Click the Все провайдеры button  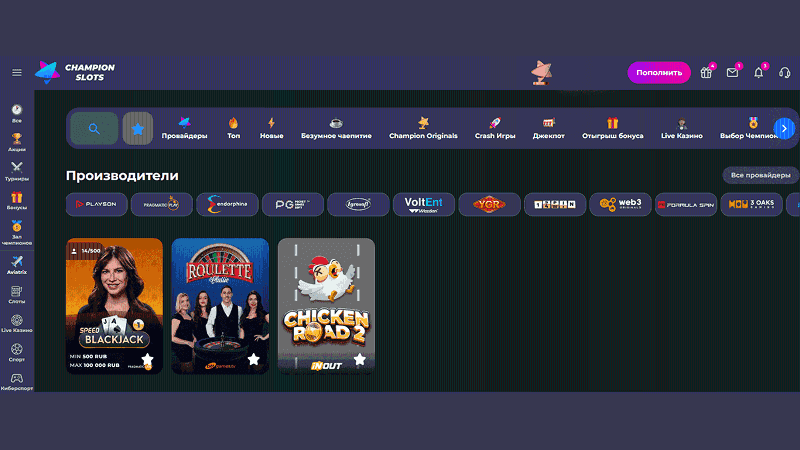(761, 175)
